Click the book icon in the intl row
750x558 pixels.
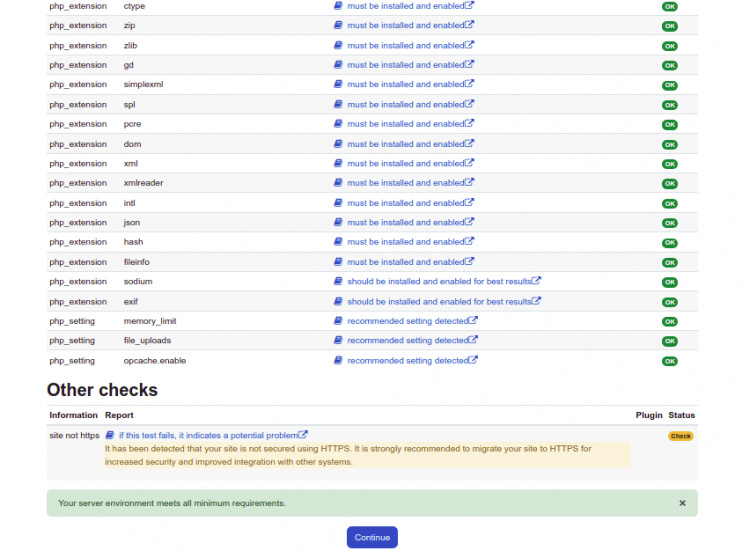tap(338, 203)
